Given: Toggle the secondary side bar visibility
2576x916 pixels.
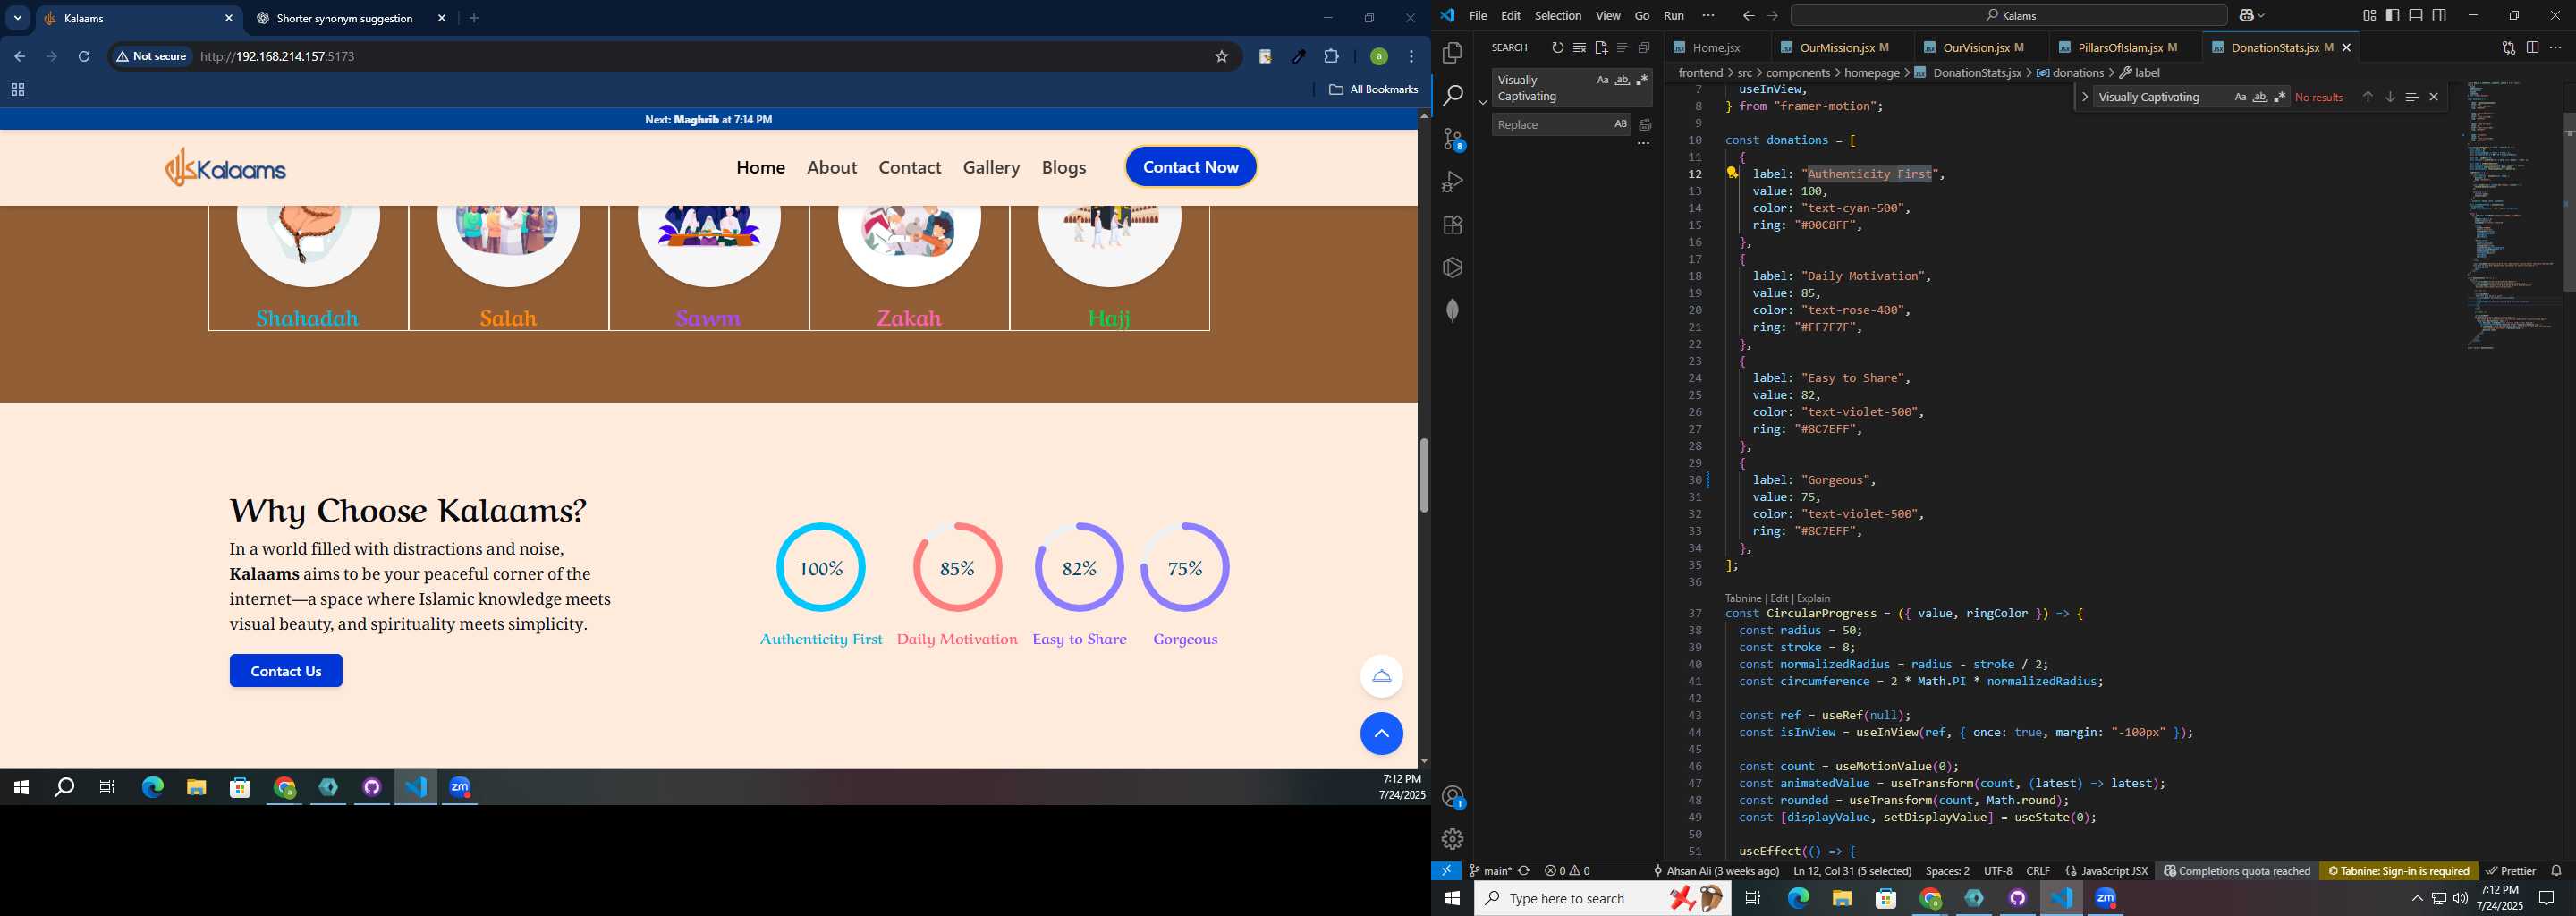Looking at the screenshot, I should click(2439, 16).
